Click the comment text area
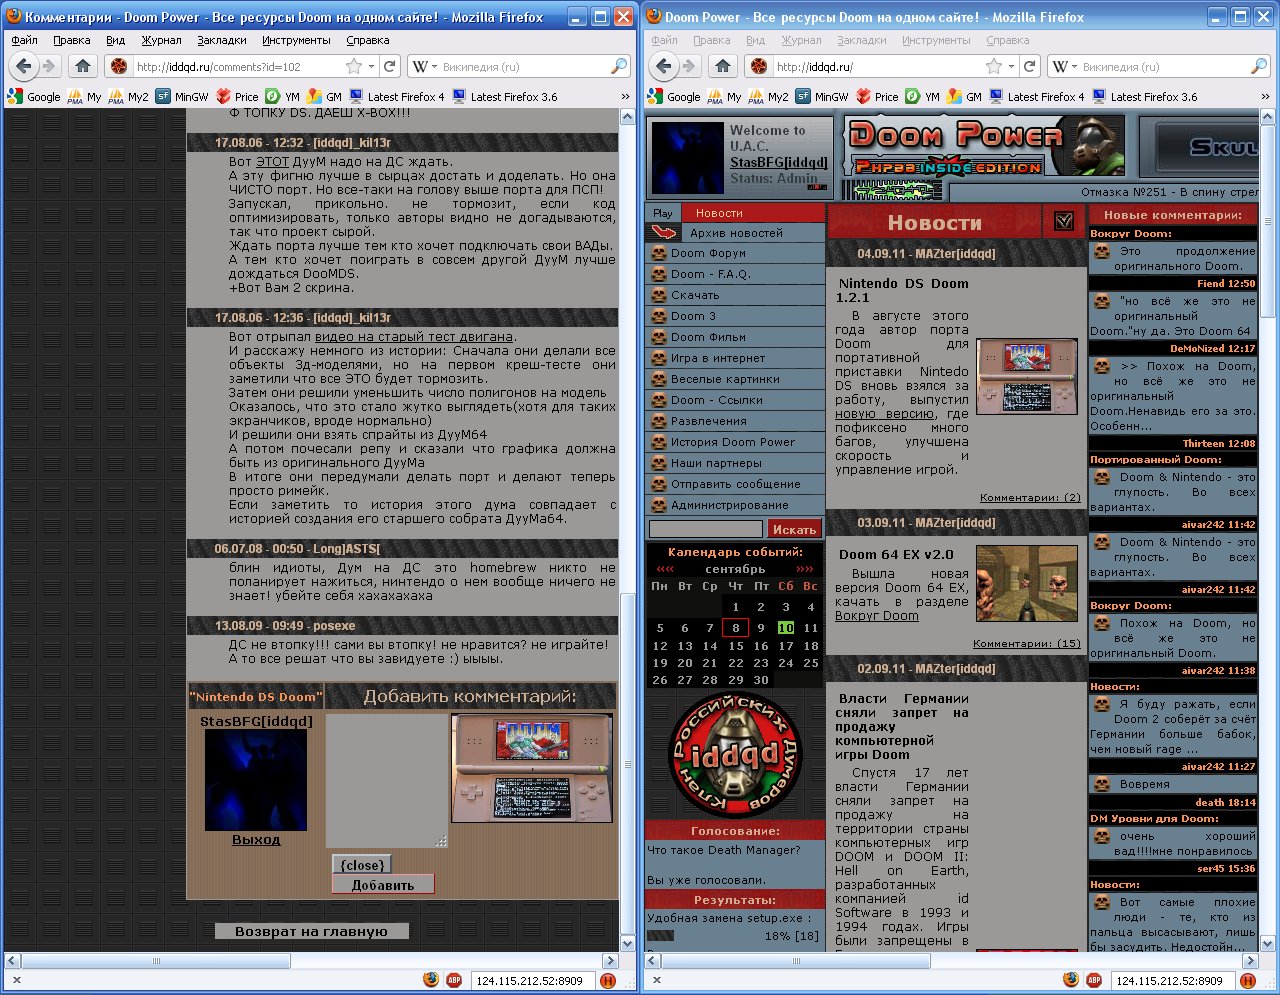This screenshot has height=995, width=1280. coord(386,780)
